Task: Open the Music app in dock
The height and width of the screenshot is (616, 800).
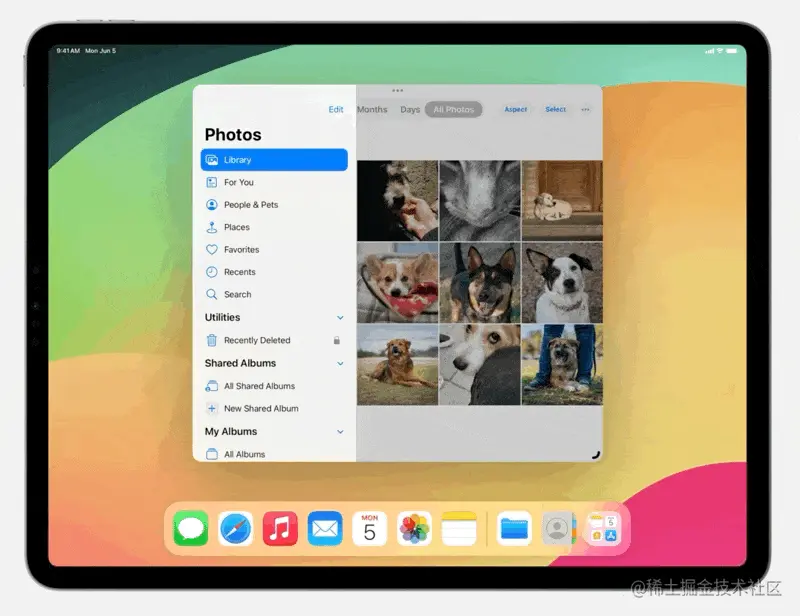Action: click(280, 528)
